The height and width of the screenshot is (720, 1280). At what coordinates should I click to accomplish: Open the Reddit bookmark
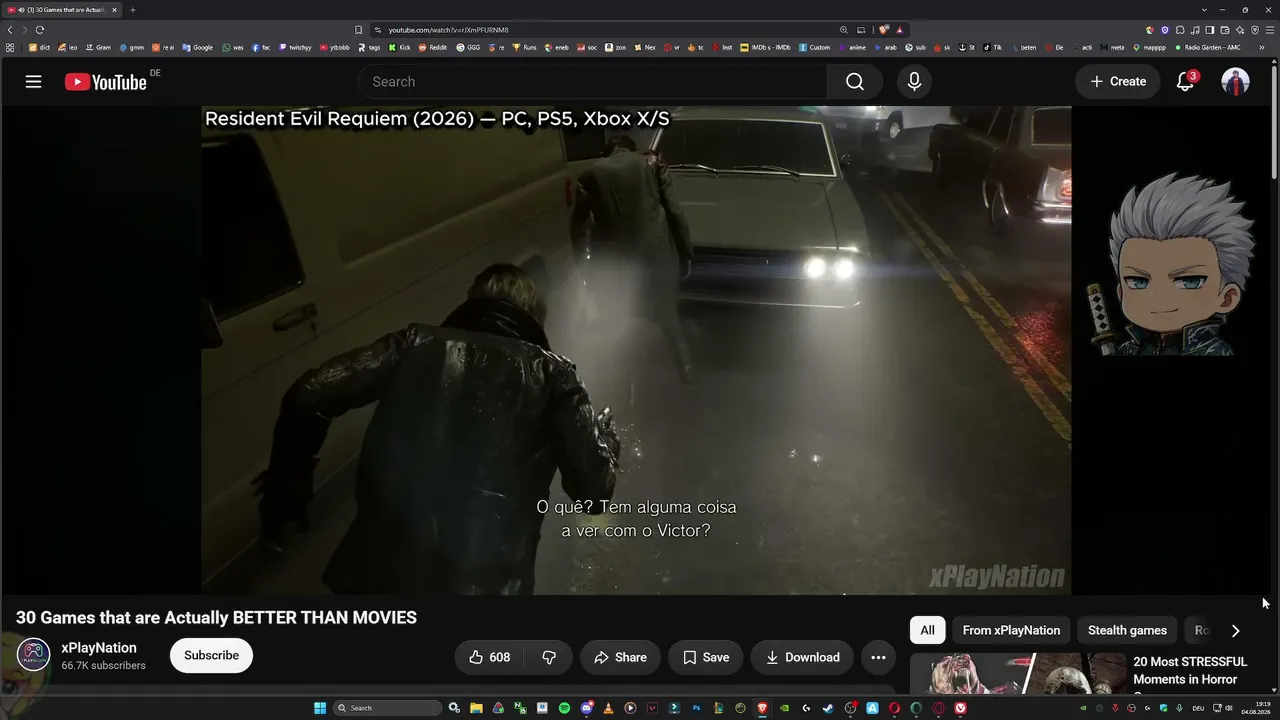433,47
